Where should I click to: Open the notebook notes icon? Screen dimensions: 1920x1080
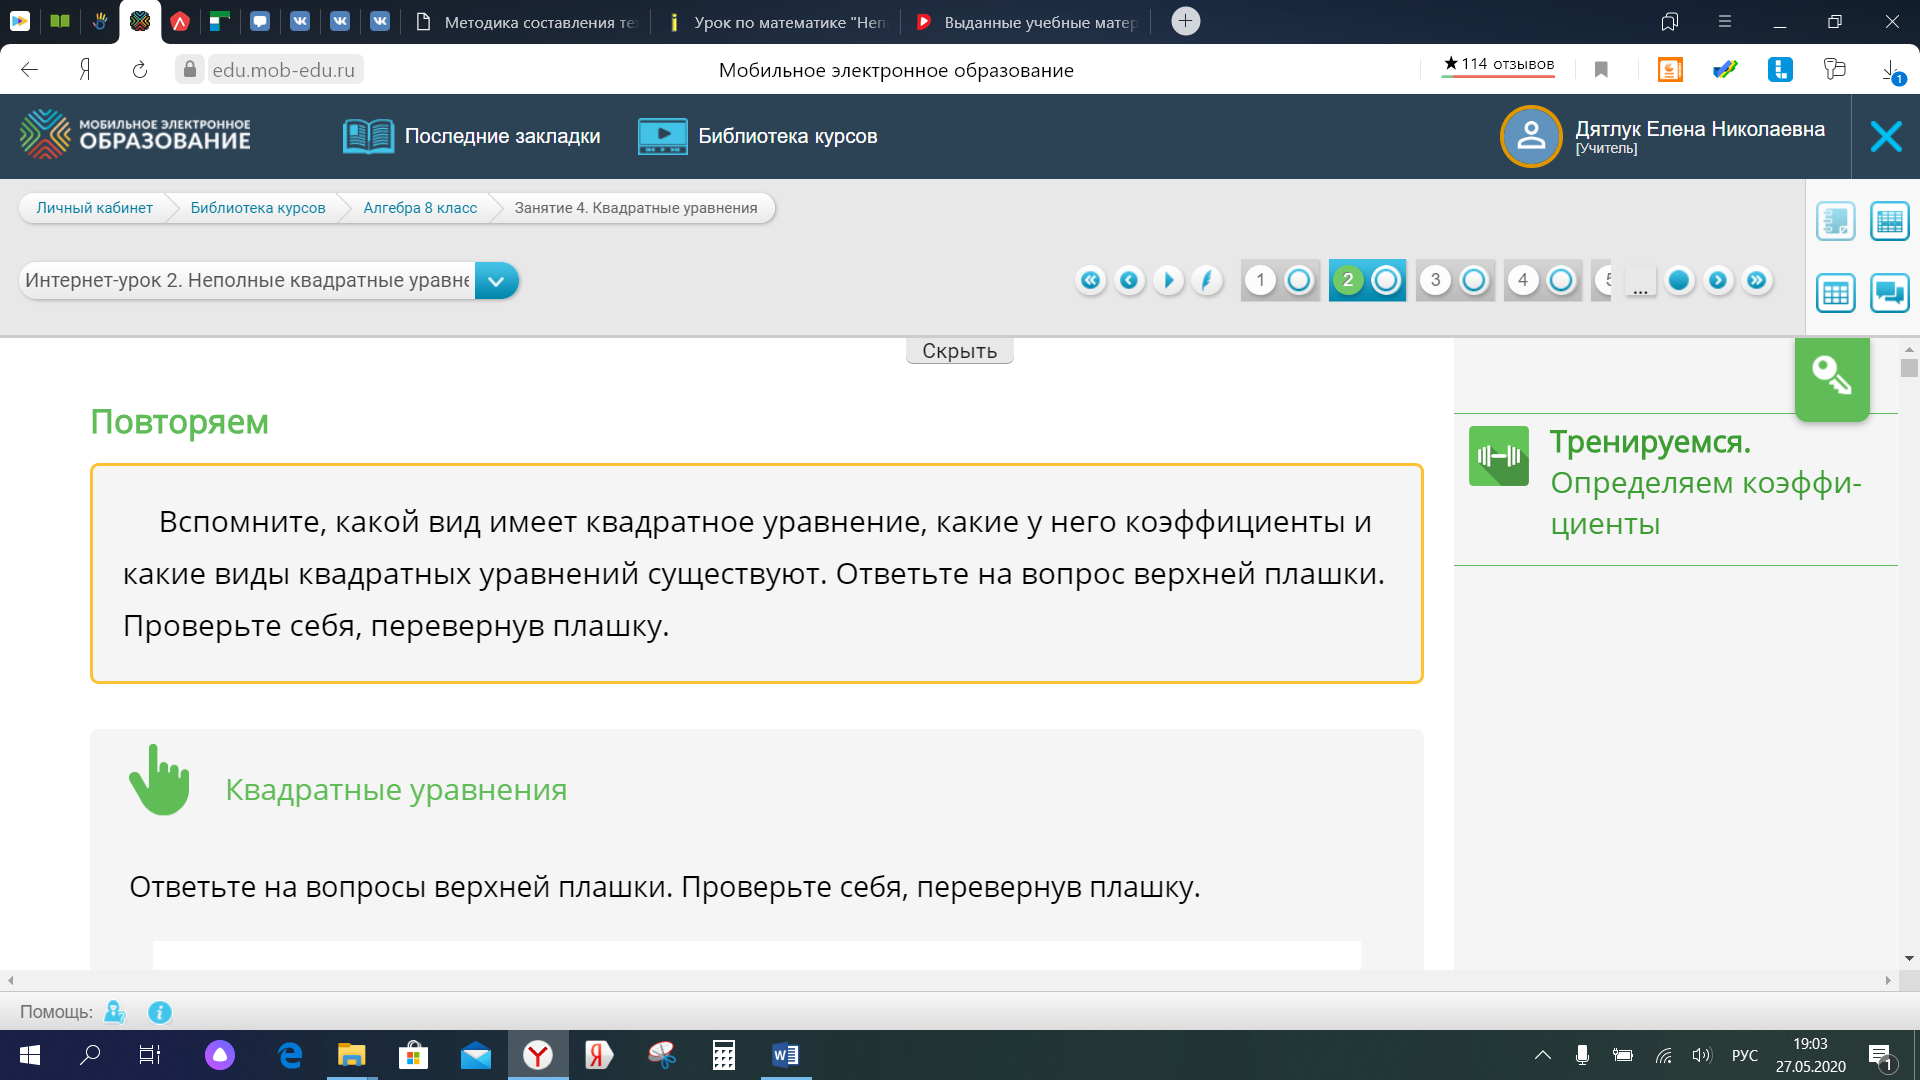(1835, 221)
